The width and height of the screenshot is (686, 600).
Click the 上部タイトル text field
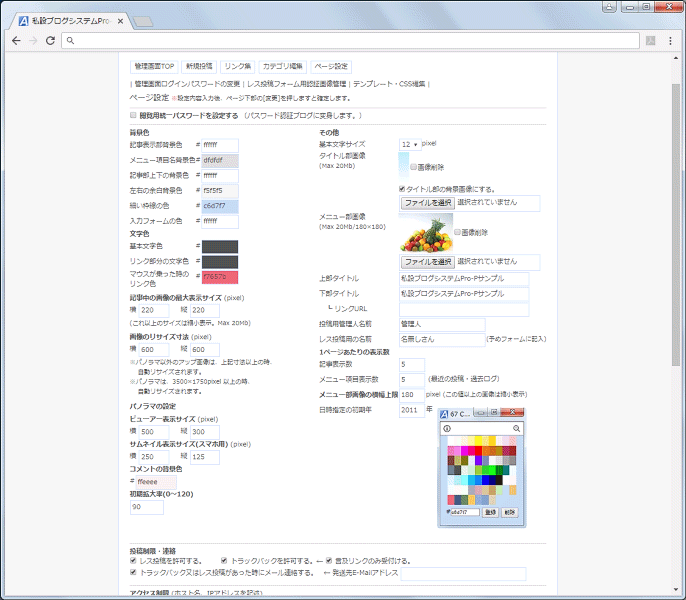(x=463, y=278)
